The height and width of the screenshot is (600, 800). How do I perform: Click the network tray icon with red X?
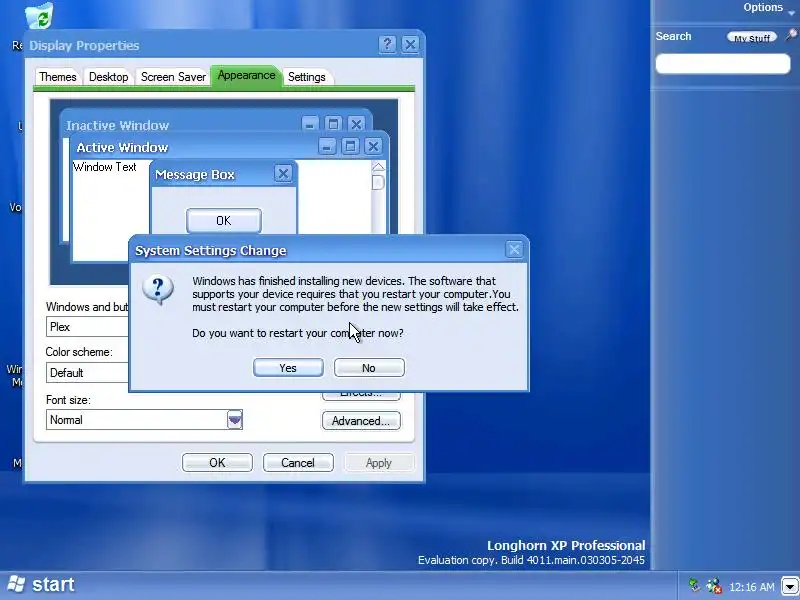[713, 586]
